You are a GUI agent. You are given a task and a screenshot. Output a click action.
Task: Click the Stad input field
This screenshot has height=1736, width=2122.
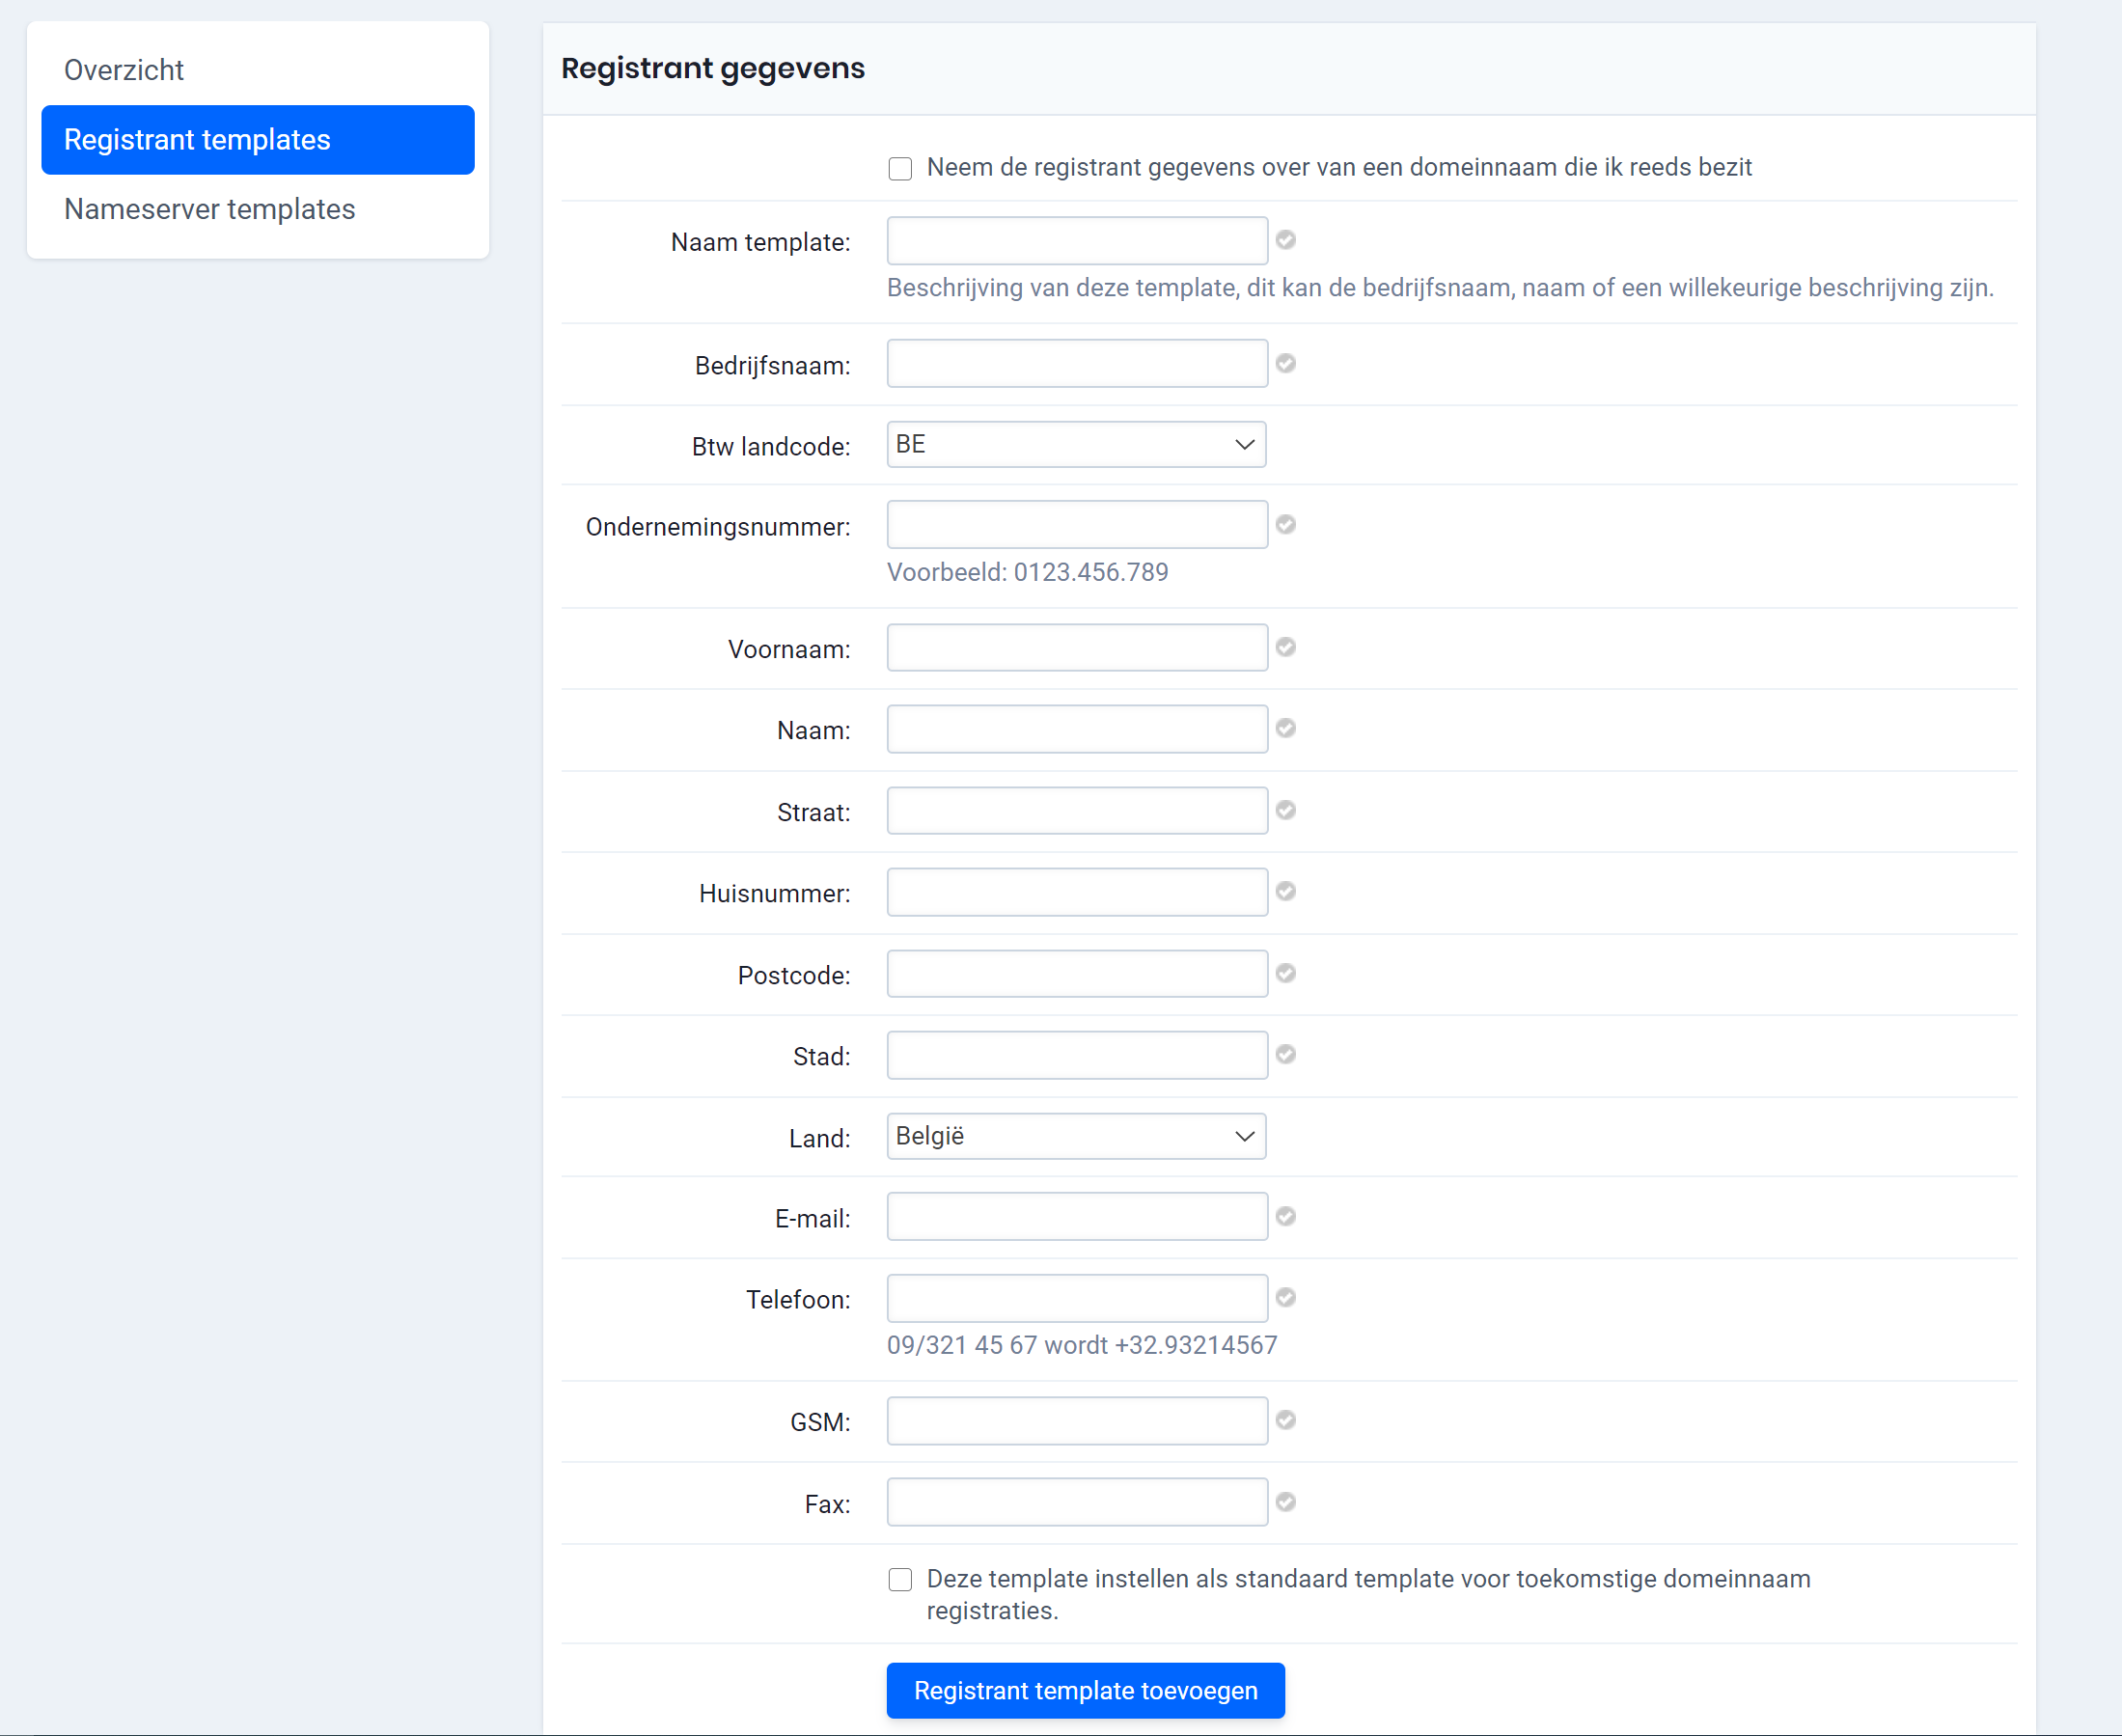click(1076, 1055)
